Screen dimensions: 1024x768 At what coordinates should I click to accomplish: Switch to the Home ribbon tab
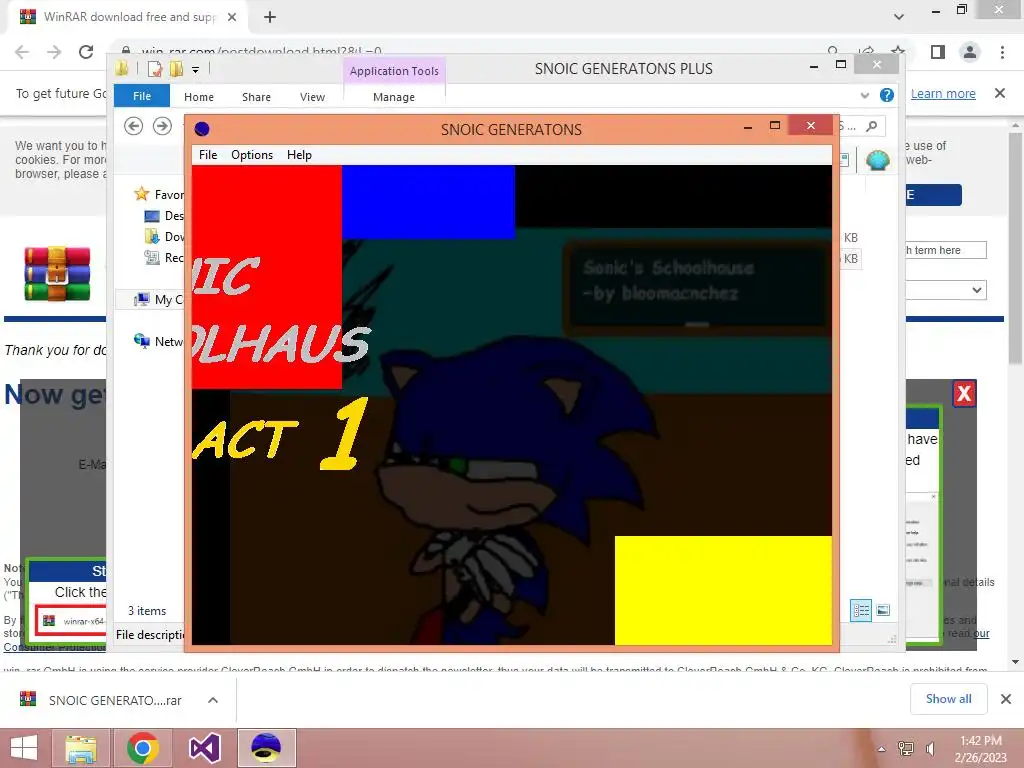199,97
